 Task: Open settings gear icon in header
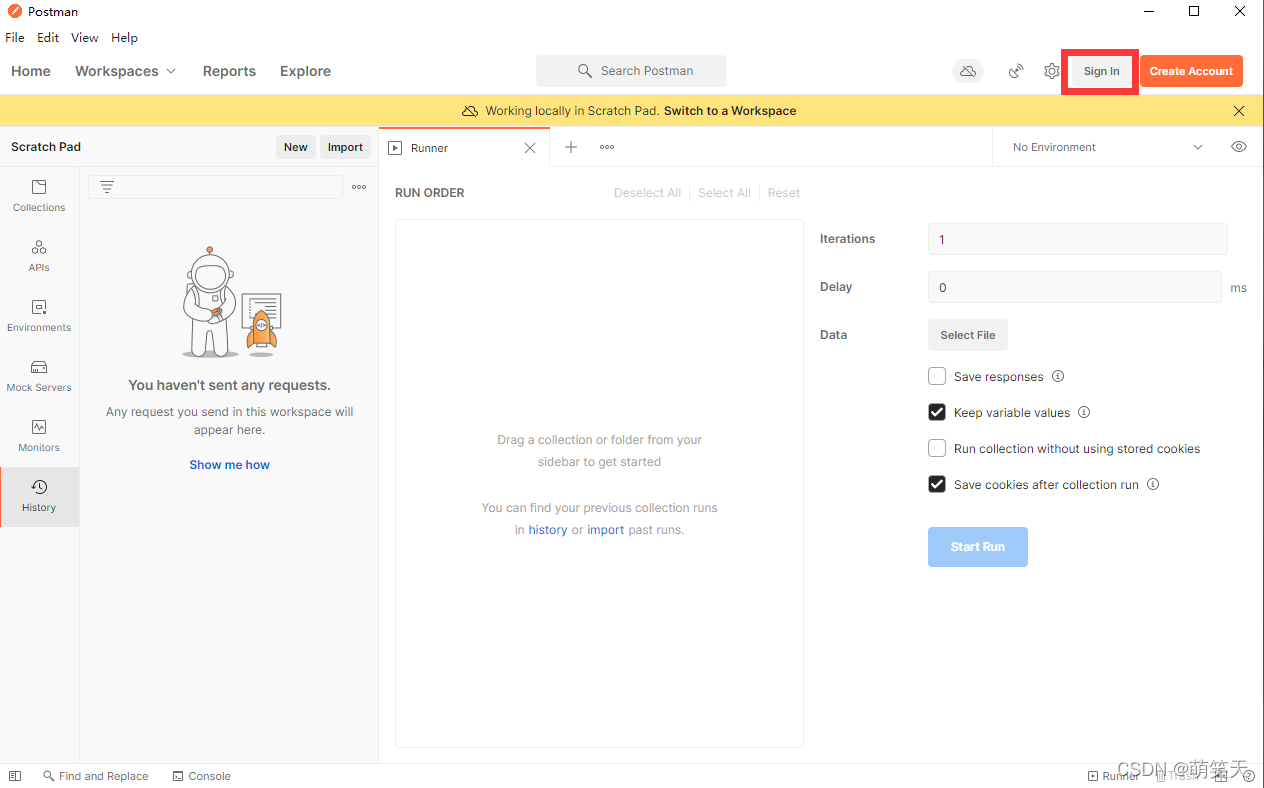click(1052, 71)
